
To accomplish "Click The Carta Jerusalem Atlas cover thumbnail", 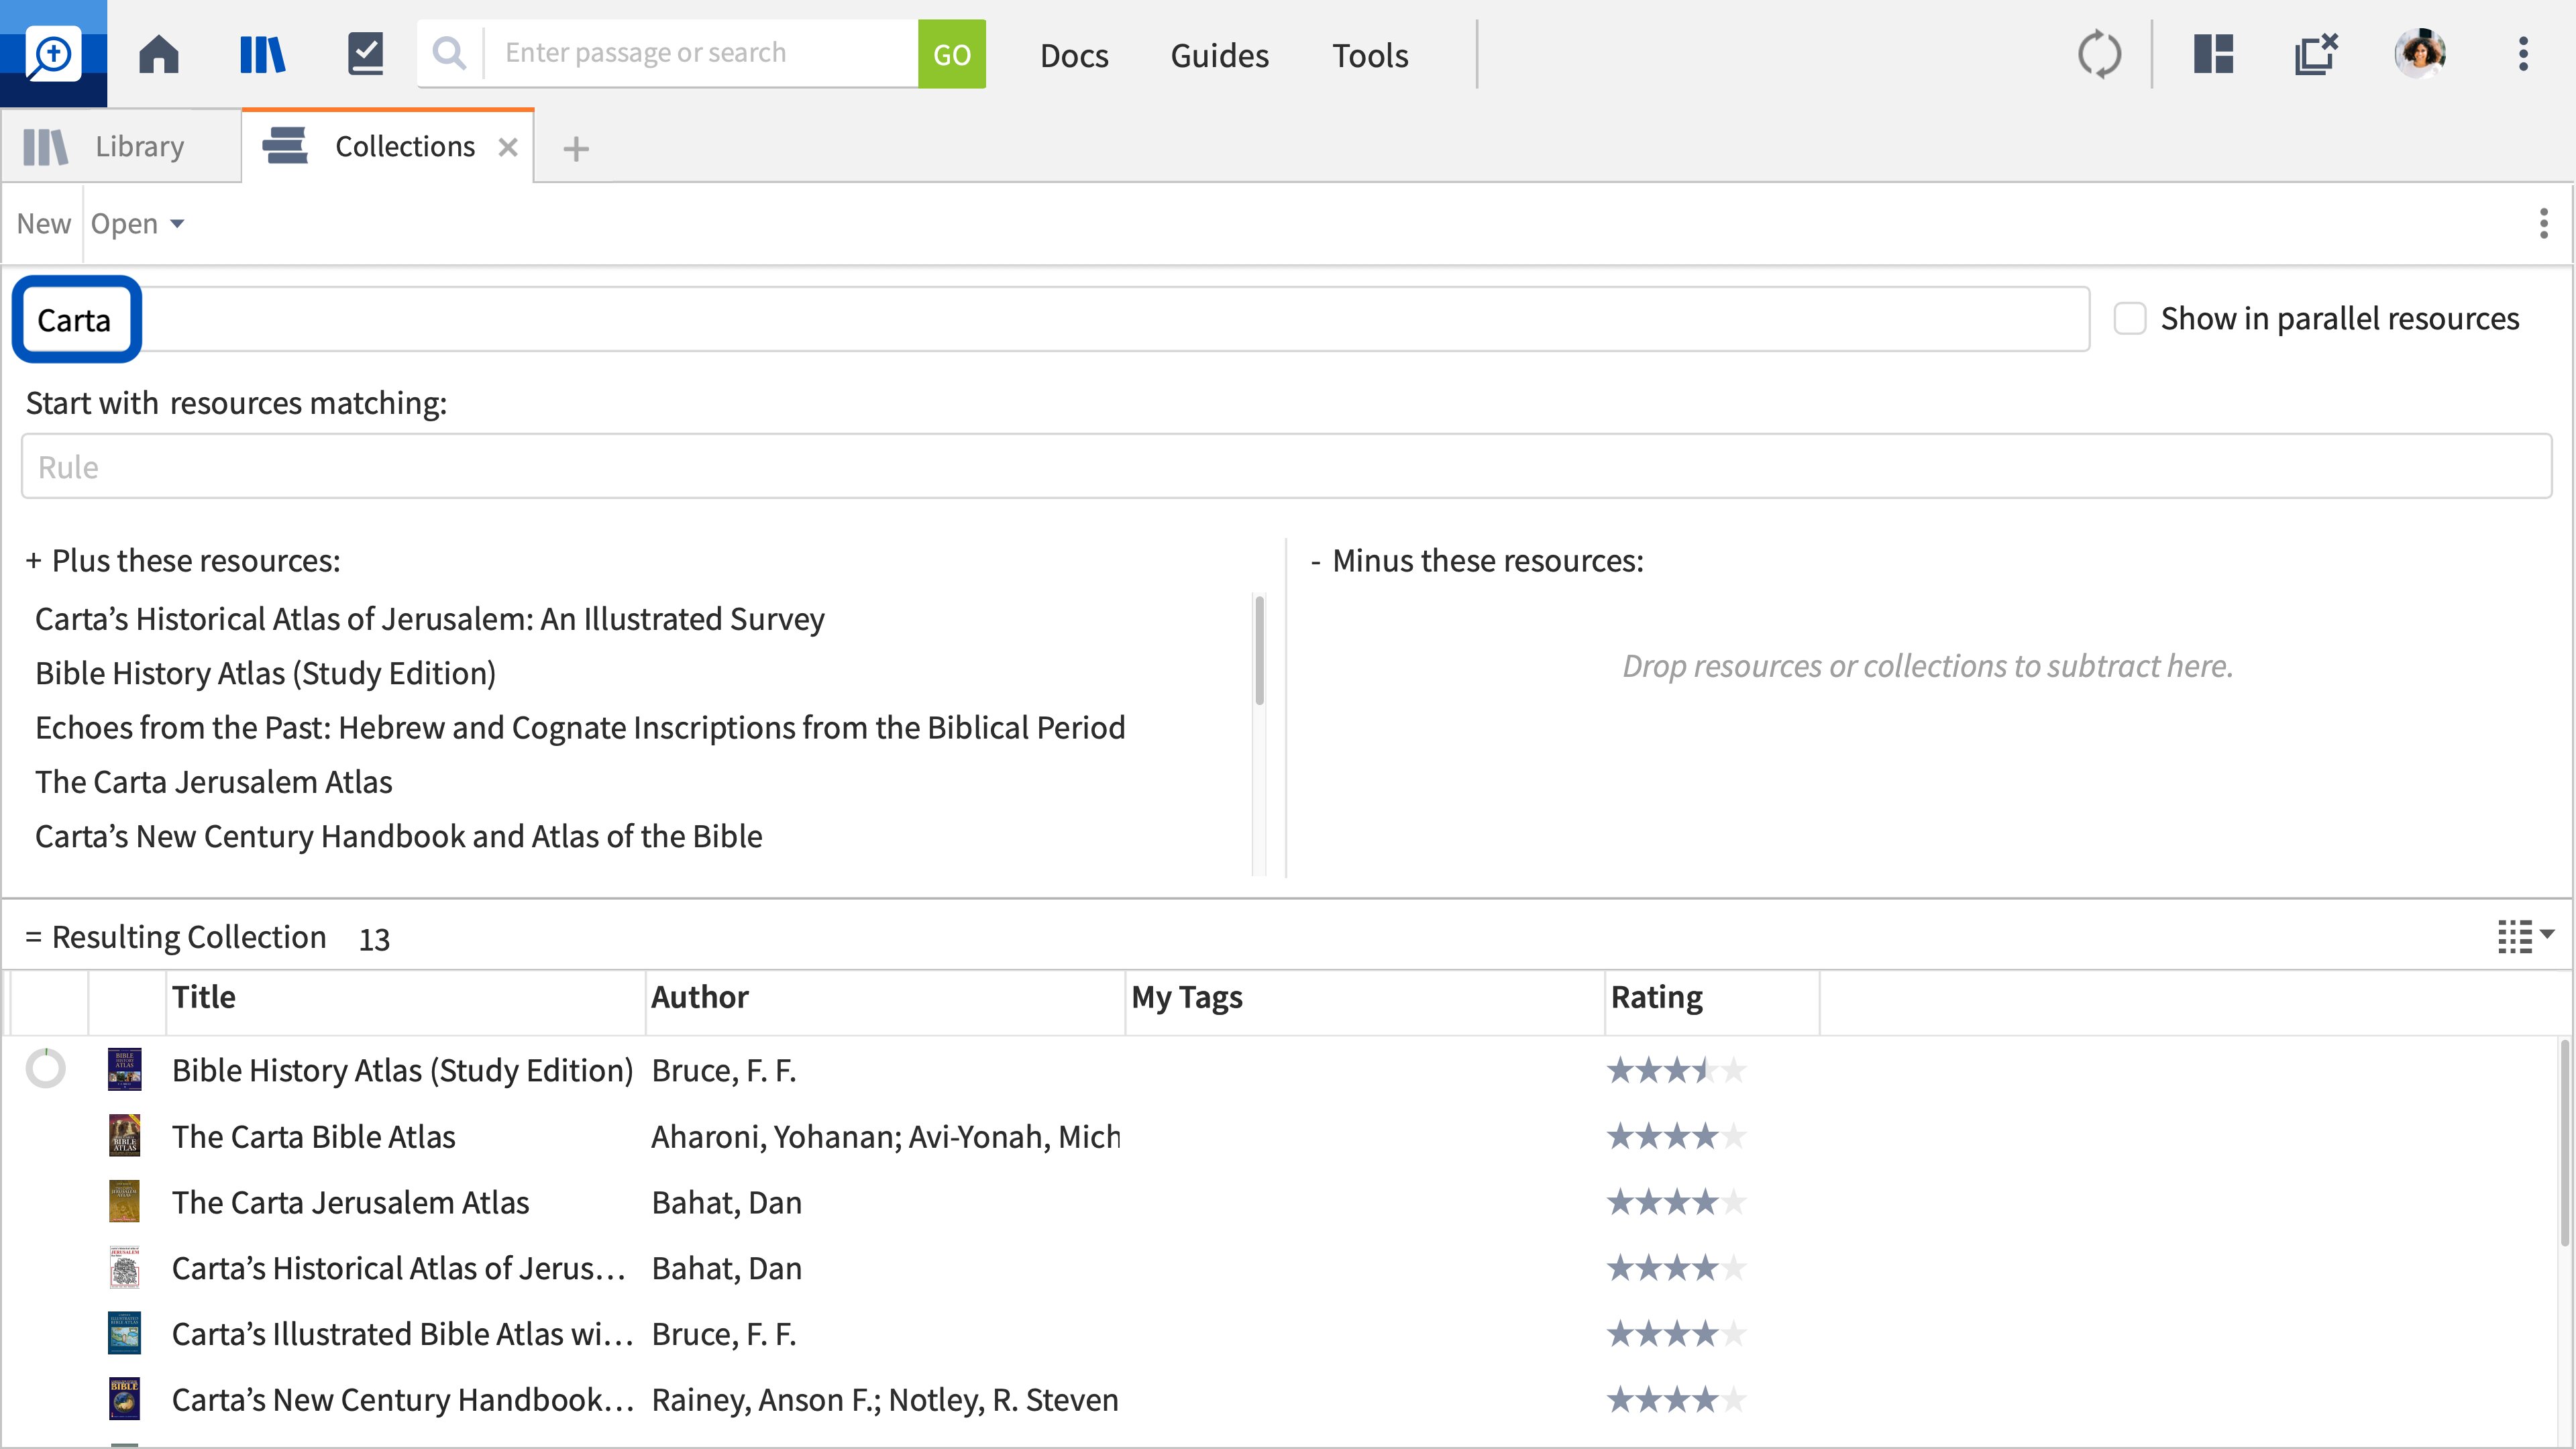I will (x=124, y=1201).
